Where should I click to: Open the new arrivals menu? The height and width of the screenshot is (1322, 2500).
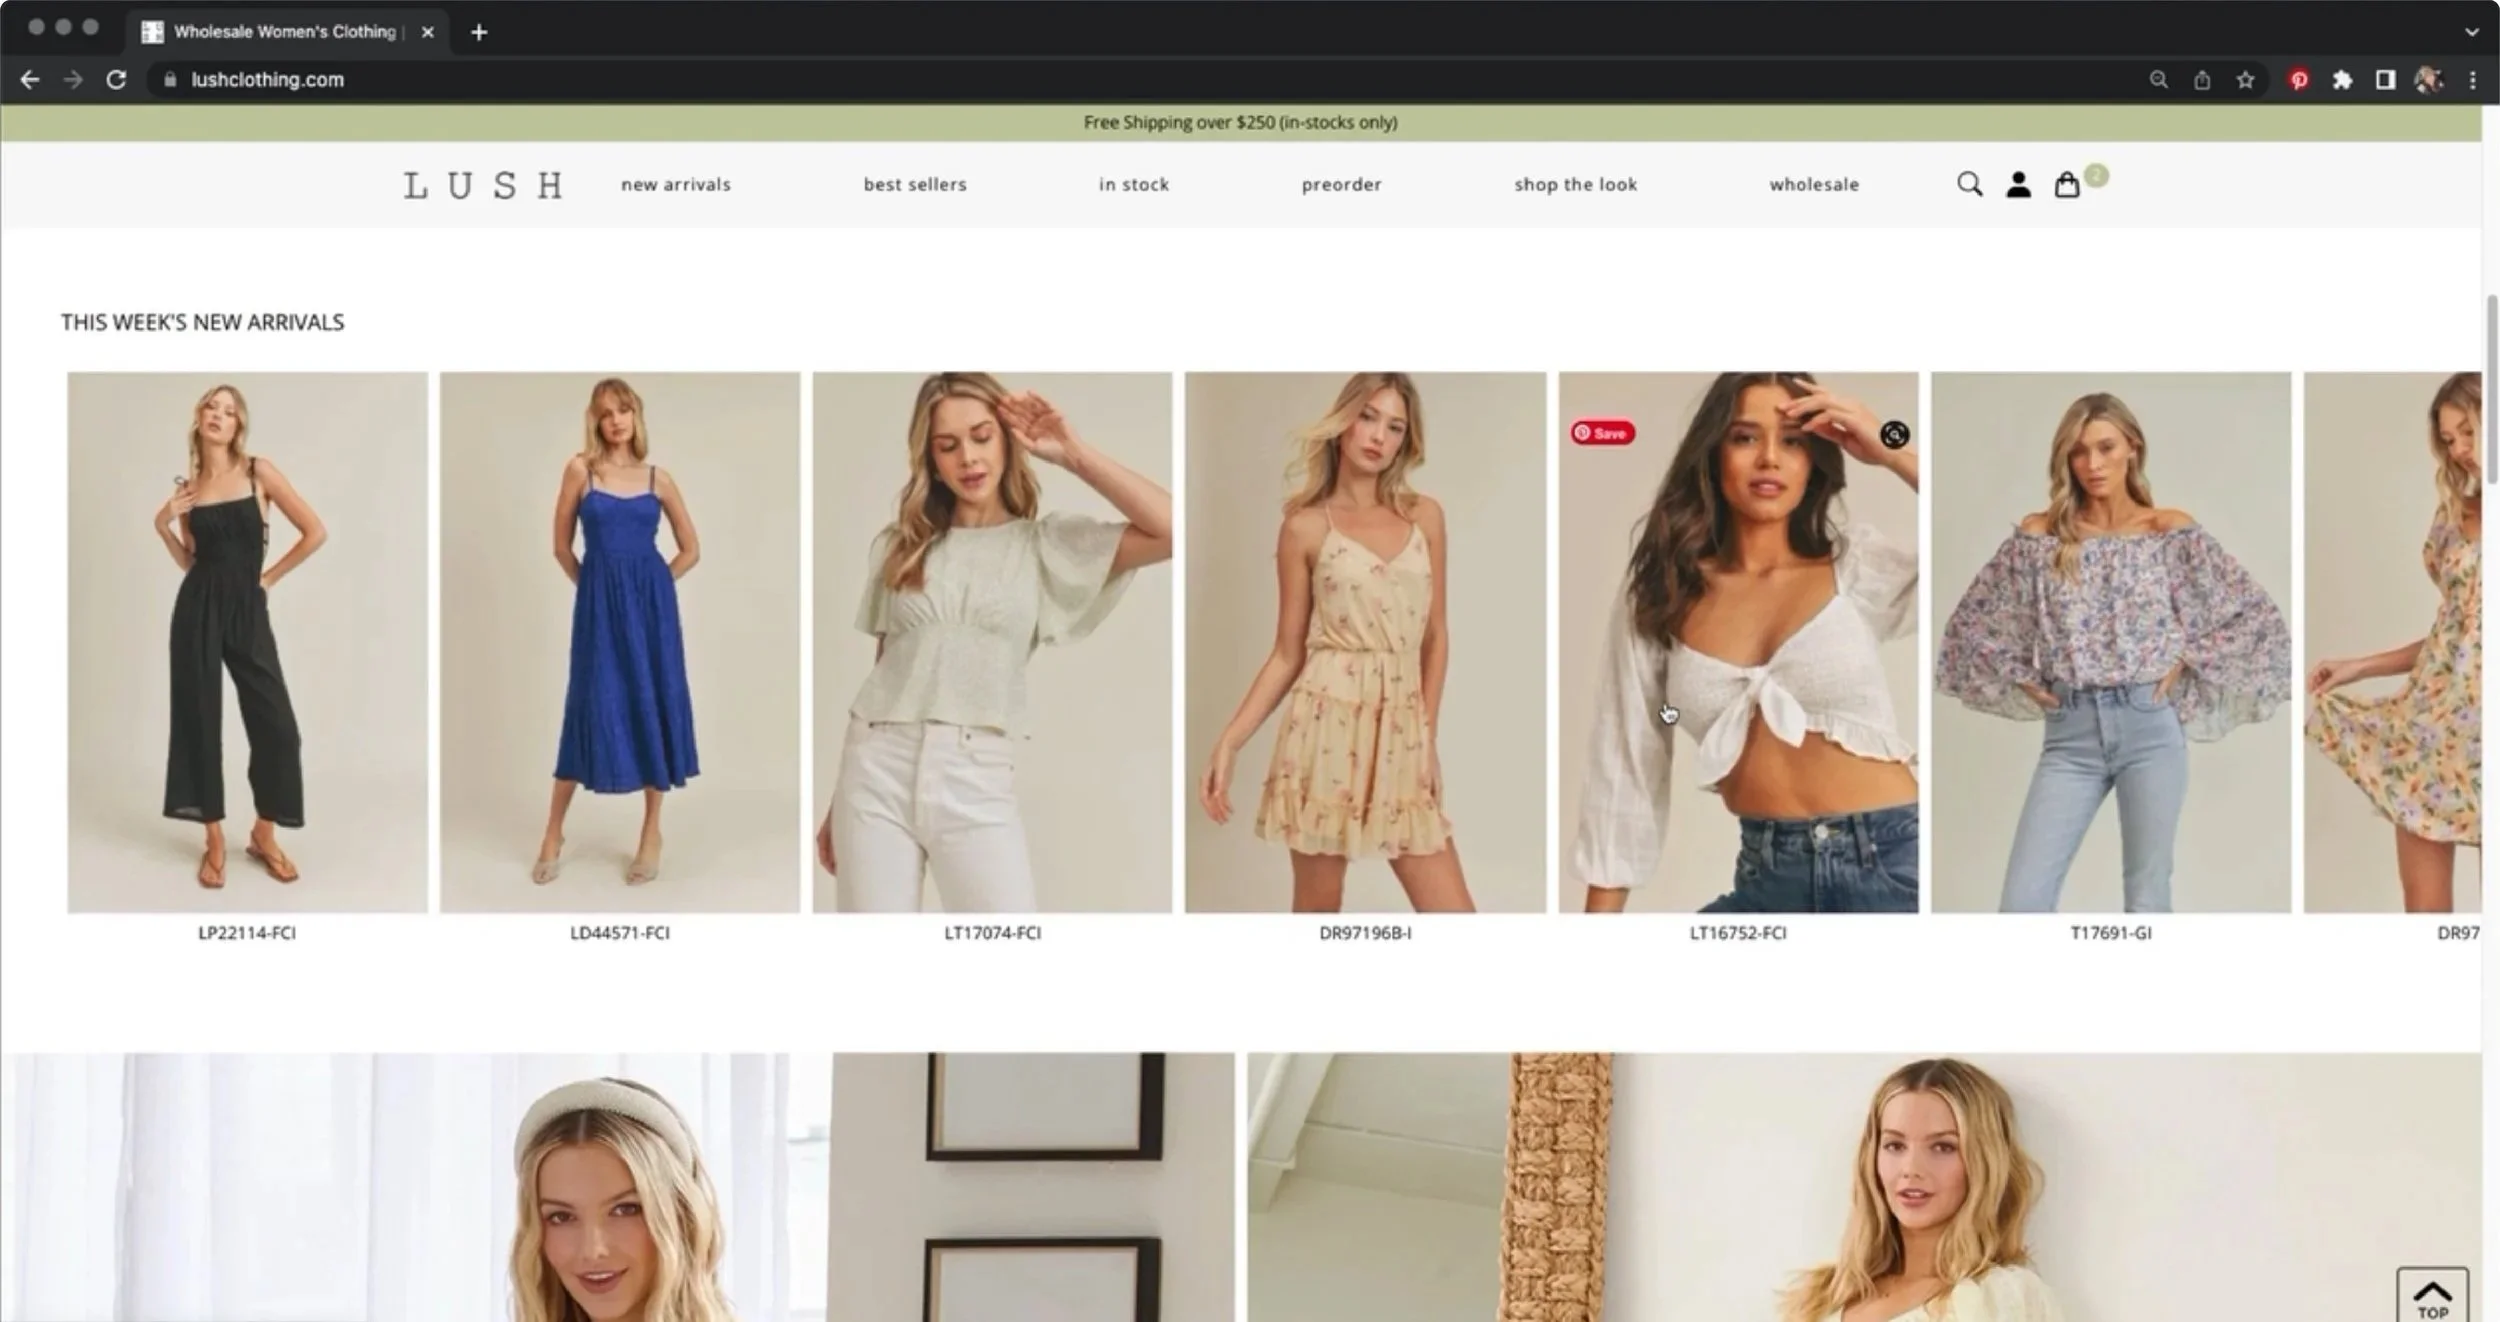tap(676, 185)
